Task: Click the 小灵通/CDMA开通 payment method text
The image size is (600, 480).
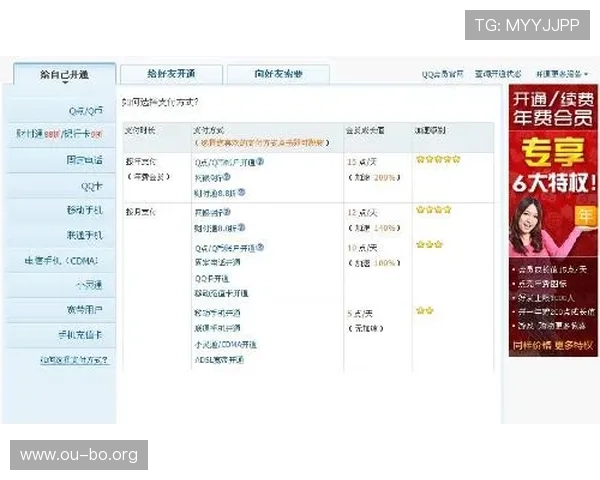Action: (225, 344)
